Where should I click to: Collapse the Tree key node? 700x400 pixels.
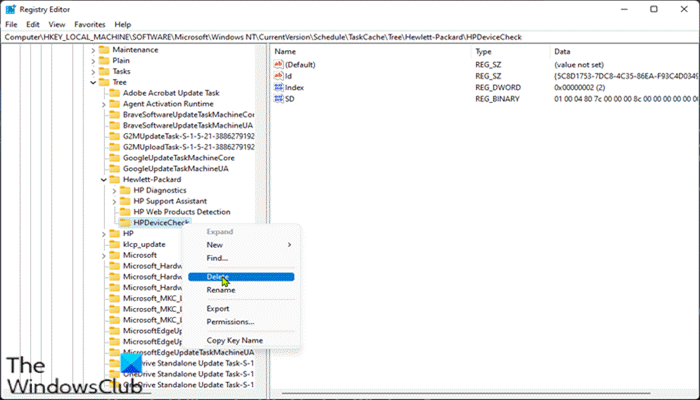point(93,83)
